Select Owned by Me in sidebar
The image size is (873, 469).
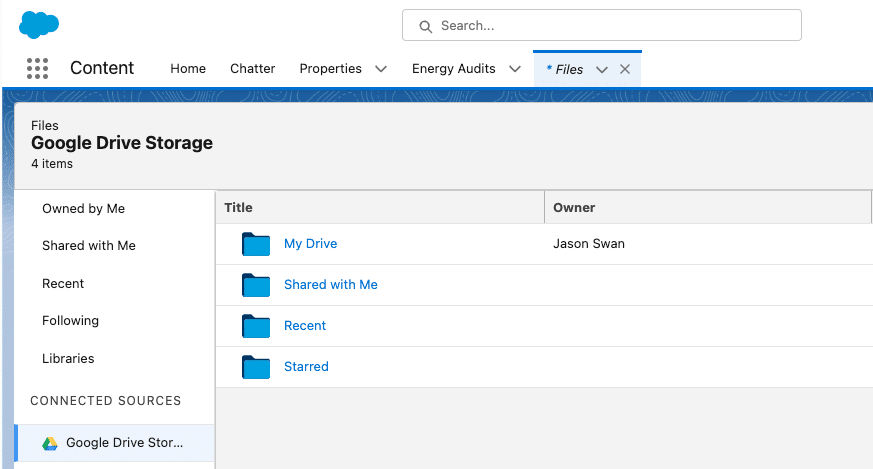83,209
